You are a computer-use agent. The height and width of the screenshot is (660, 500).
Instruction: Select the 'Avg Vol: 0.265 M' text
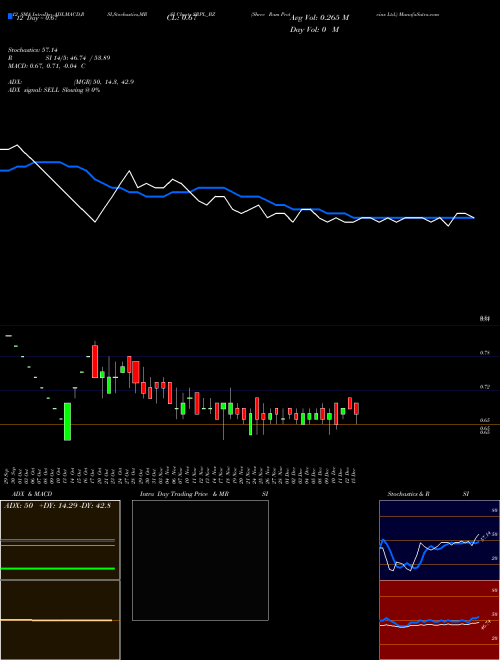(x=319, y=18)
